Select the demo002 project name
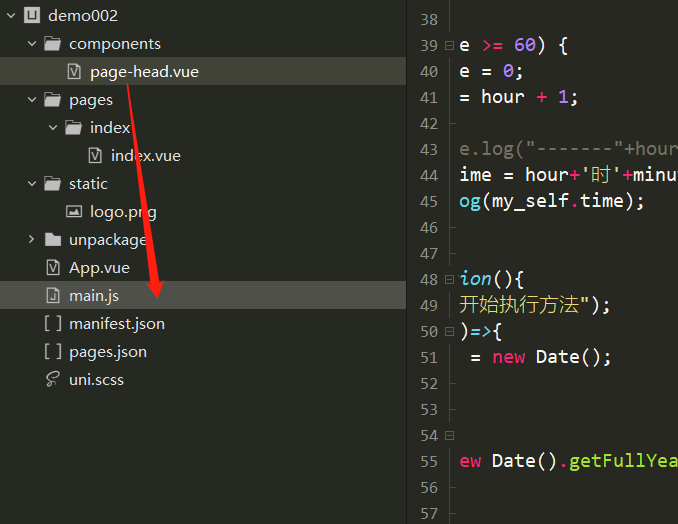 (83, 16)
